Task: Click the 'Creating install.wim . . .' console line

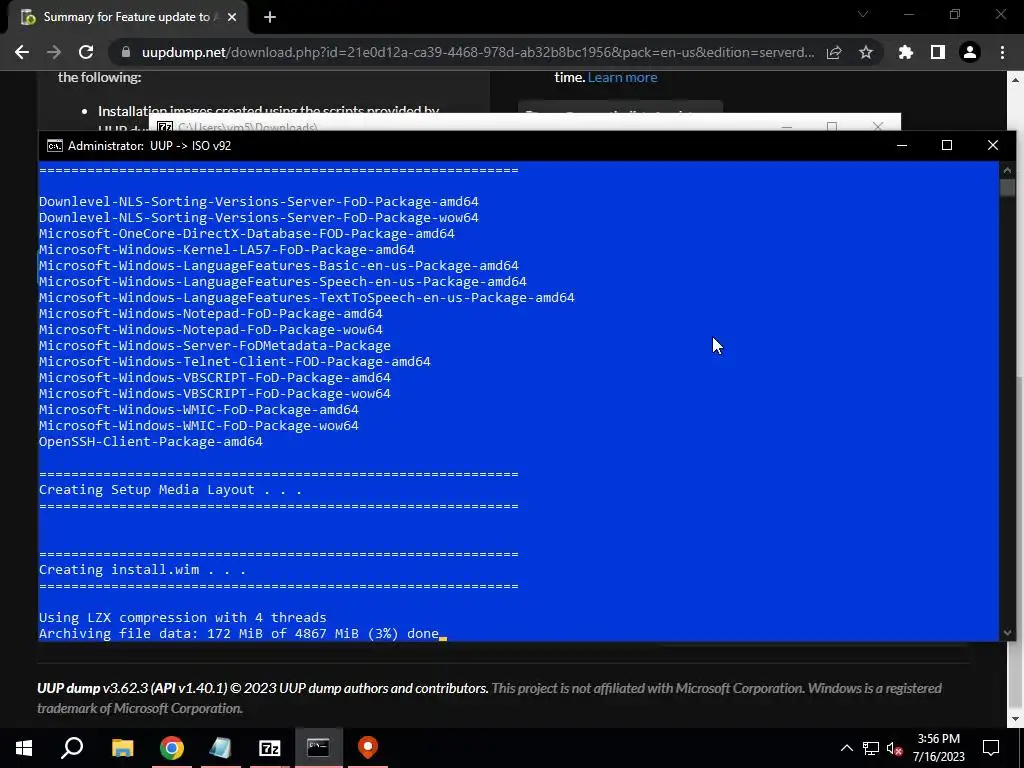Action: (142, 569)
